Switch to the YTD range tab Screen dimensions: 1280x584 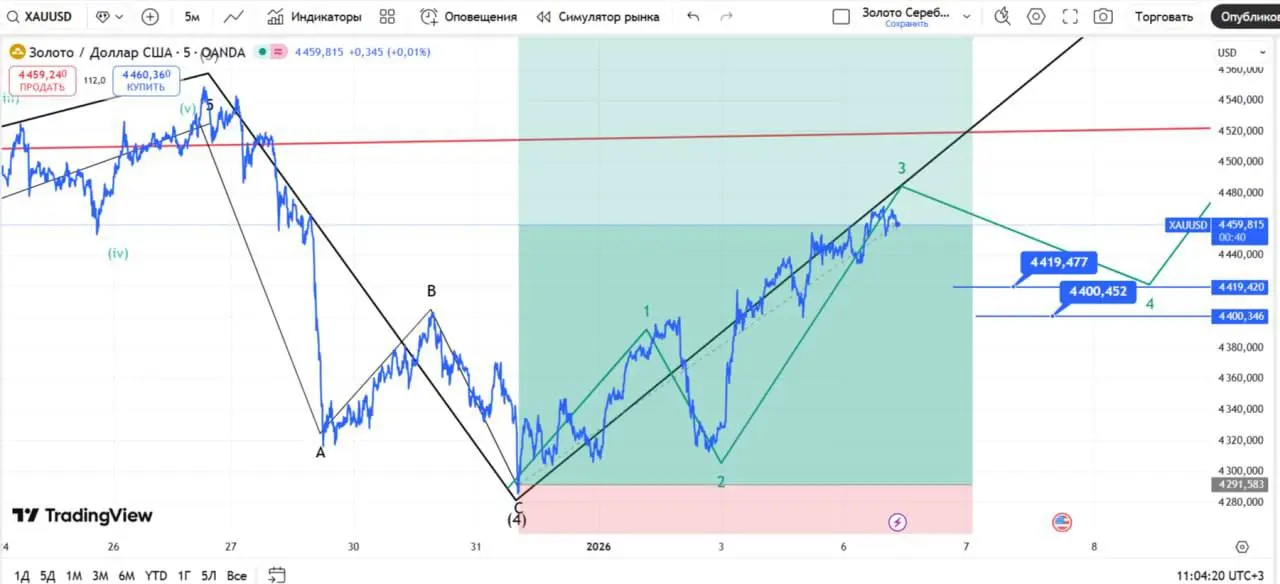coord(155,576)
